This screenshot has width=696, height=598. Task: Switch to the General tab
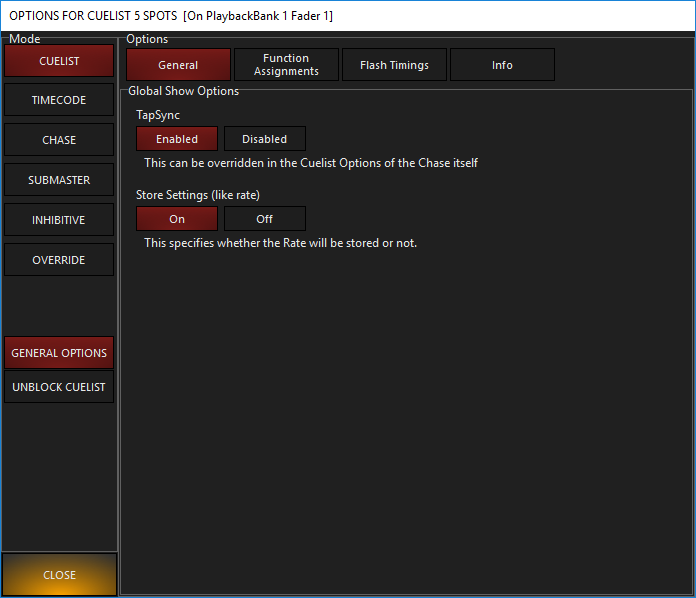(x=178, y=65)
